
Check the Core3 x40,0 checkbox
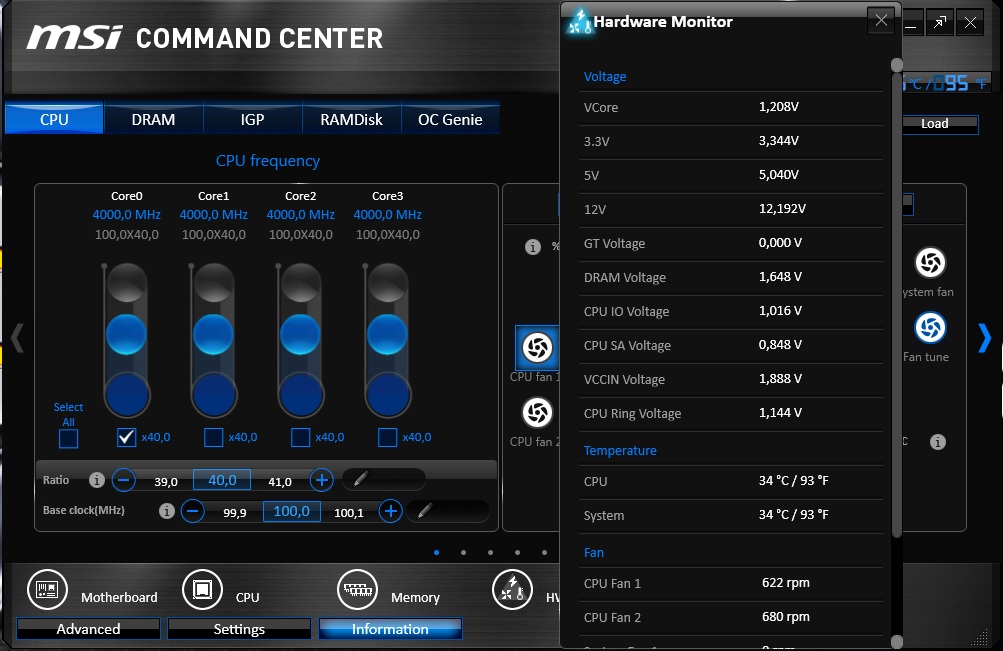388,437
